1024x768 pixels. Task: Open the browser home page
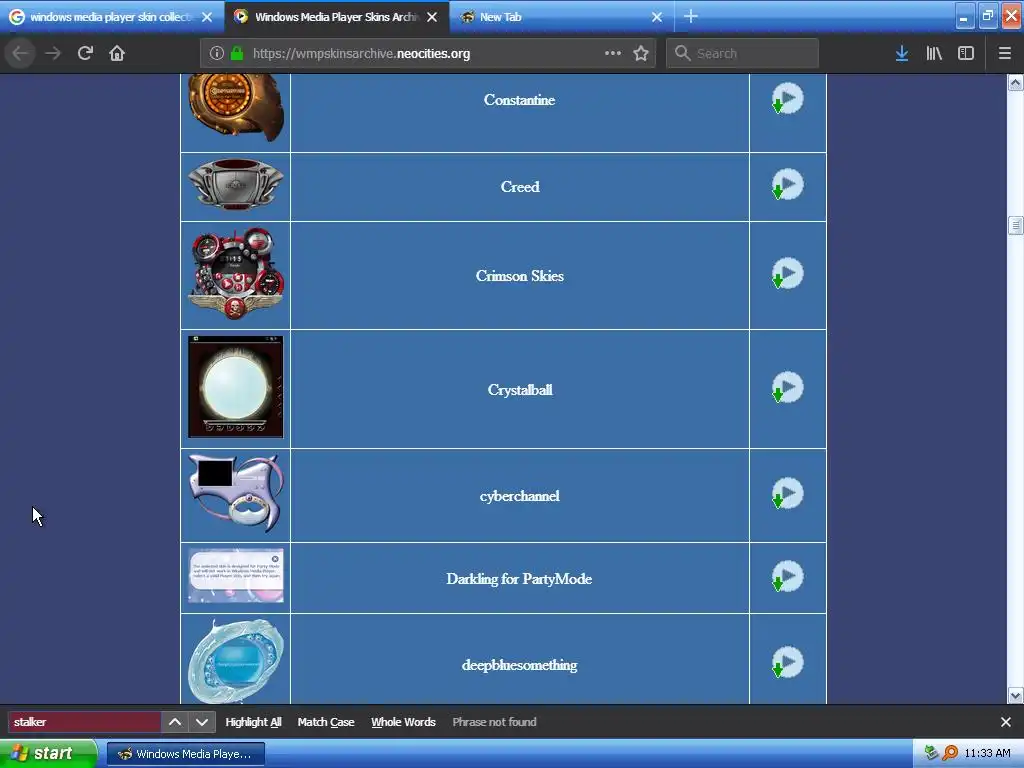point(117,54)
